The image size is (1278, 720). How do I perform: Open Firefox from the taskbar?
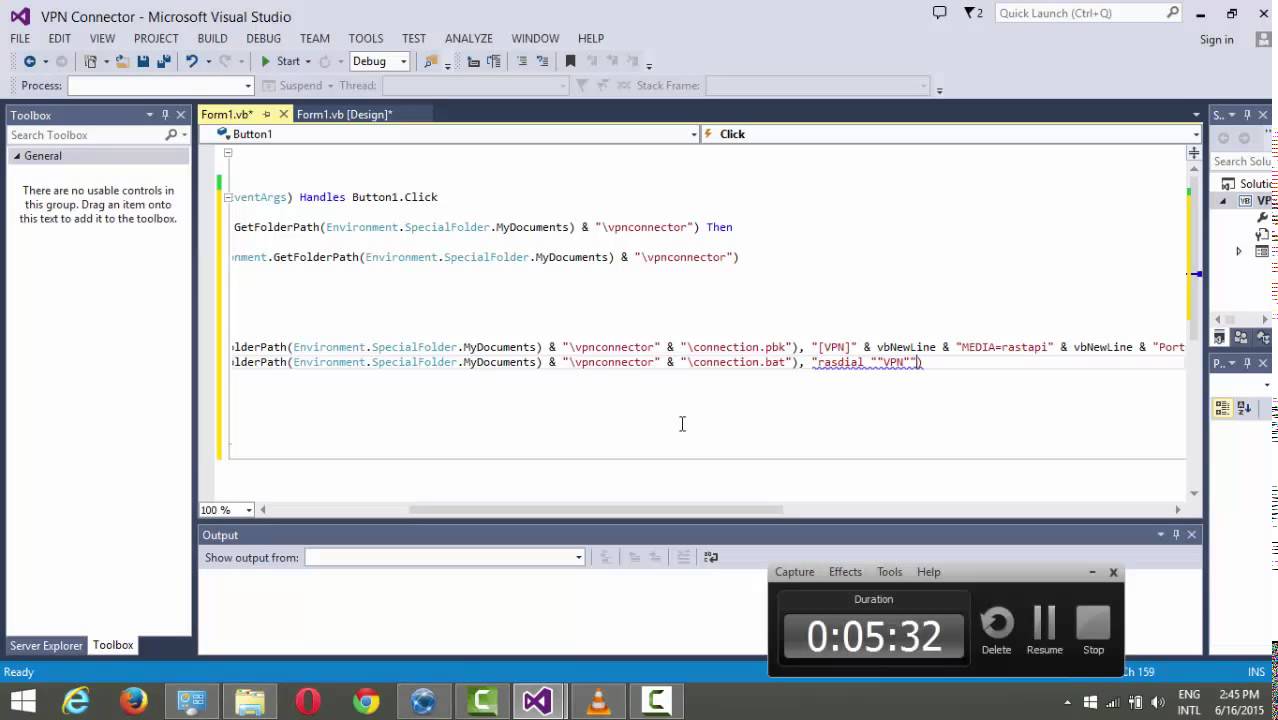click(x=133, y=702)
